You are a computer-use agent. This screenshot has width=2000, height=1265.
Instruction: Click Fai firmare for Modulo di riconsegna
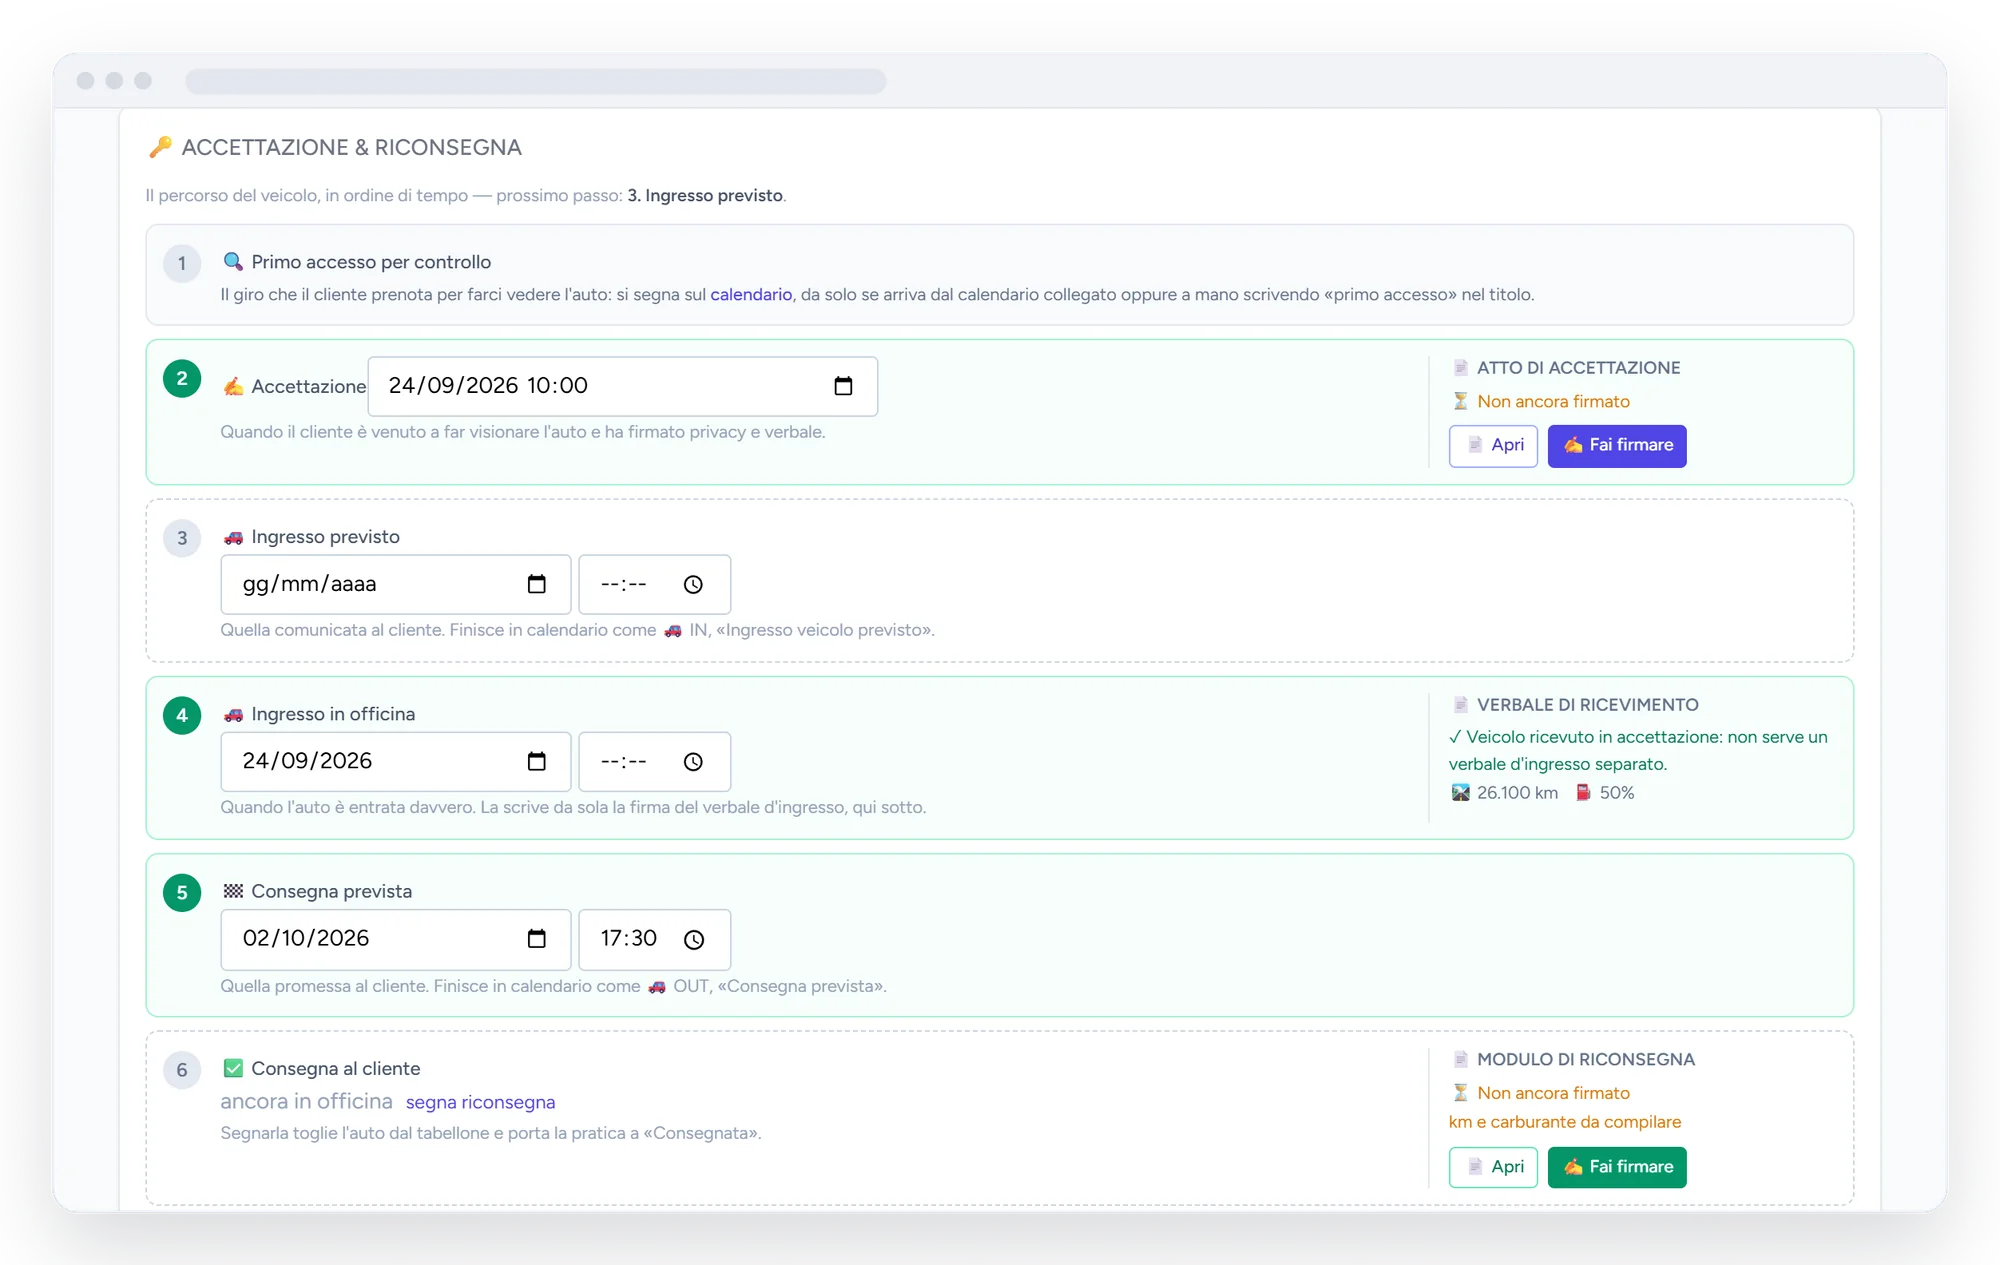pyautogui.click(x=1617, y=1167)
